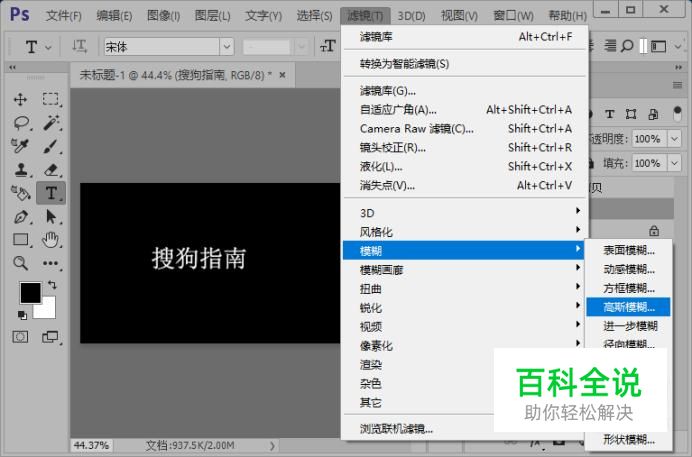The width and height of the screenshot is (692, 457).
Task: Select the Lasso tool
Action: [x=22, y=123]
